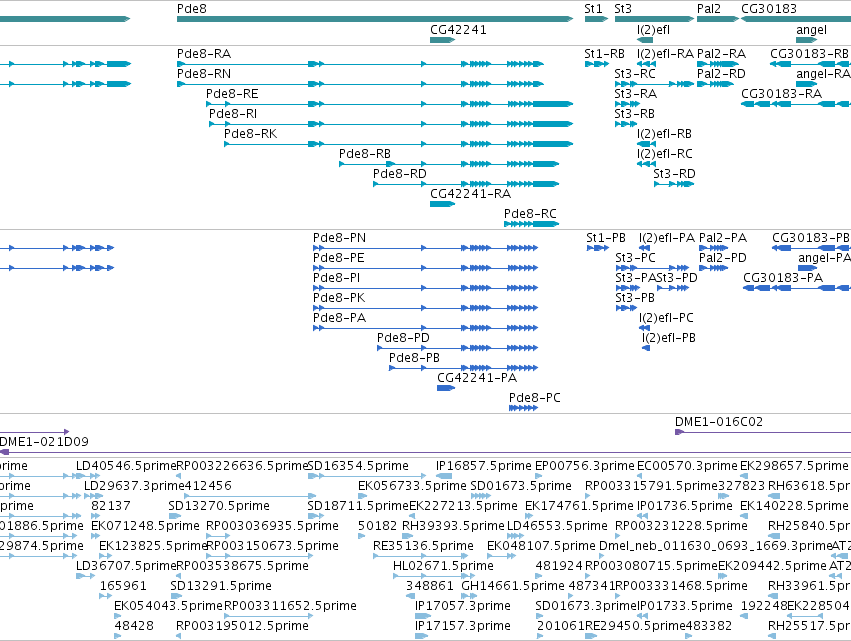Viewport: 851px width, 641px height.
Task: Click protein Pde8-PC label
Action: coord(535,398)
